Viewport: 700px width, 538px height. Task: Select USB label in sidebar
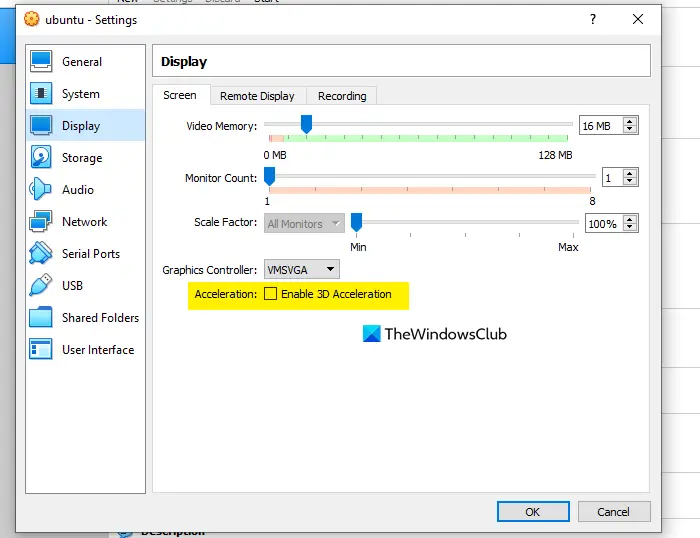pos(72,286)
